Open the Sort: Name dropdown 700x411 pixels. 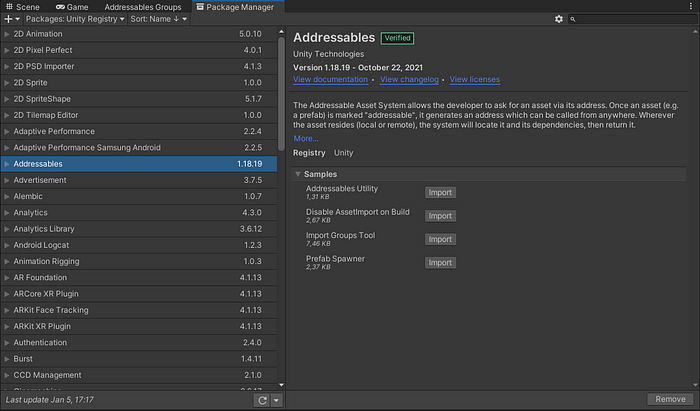(158, 19)
